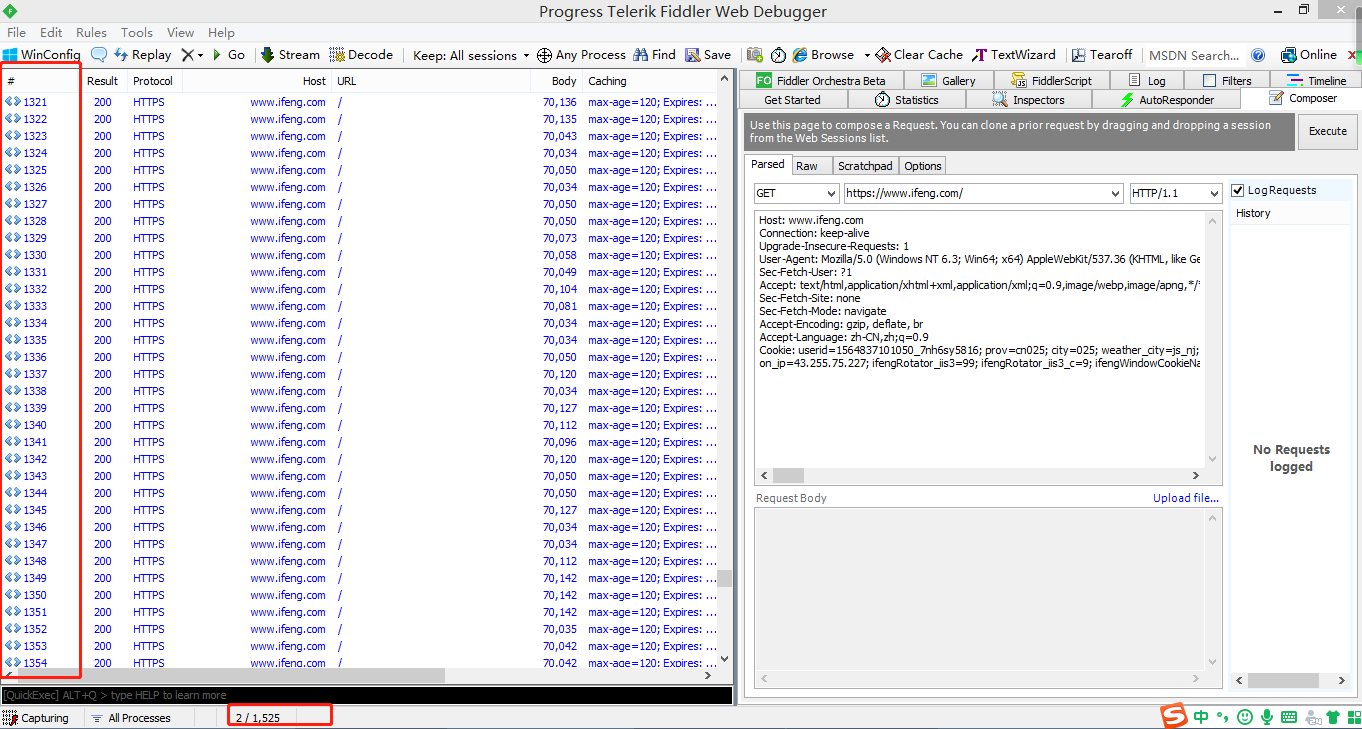Open the Sogou toolbox grid icon
Viewport: 1362px width, 729px height.
(x=1352, y=716)
